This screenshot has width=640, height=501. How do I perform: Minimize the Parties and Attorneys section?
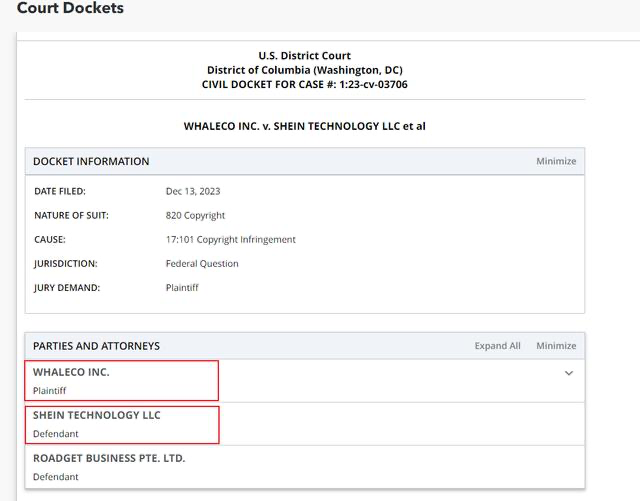[555, 346]
